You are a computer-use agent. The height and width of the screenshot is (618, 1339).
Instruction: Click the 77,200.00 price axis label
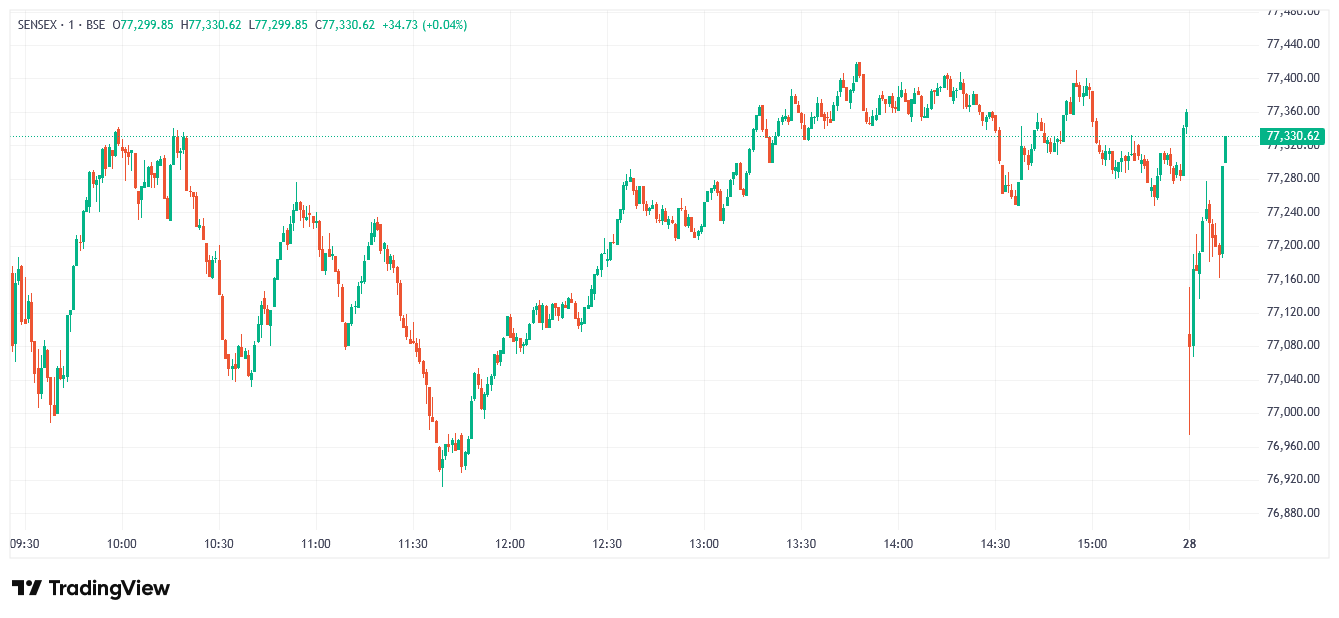[1294, 245]
